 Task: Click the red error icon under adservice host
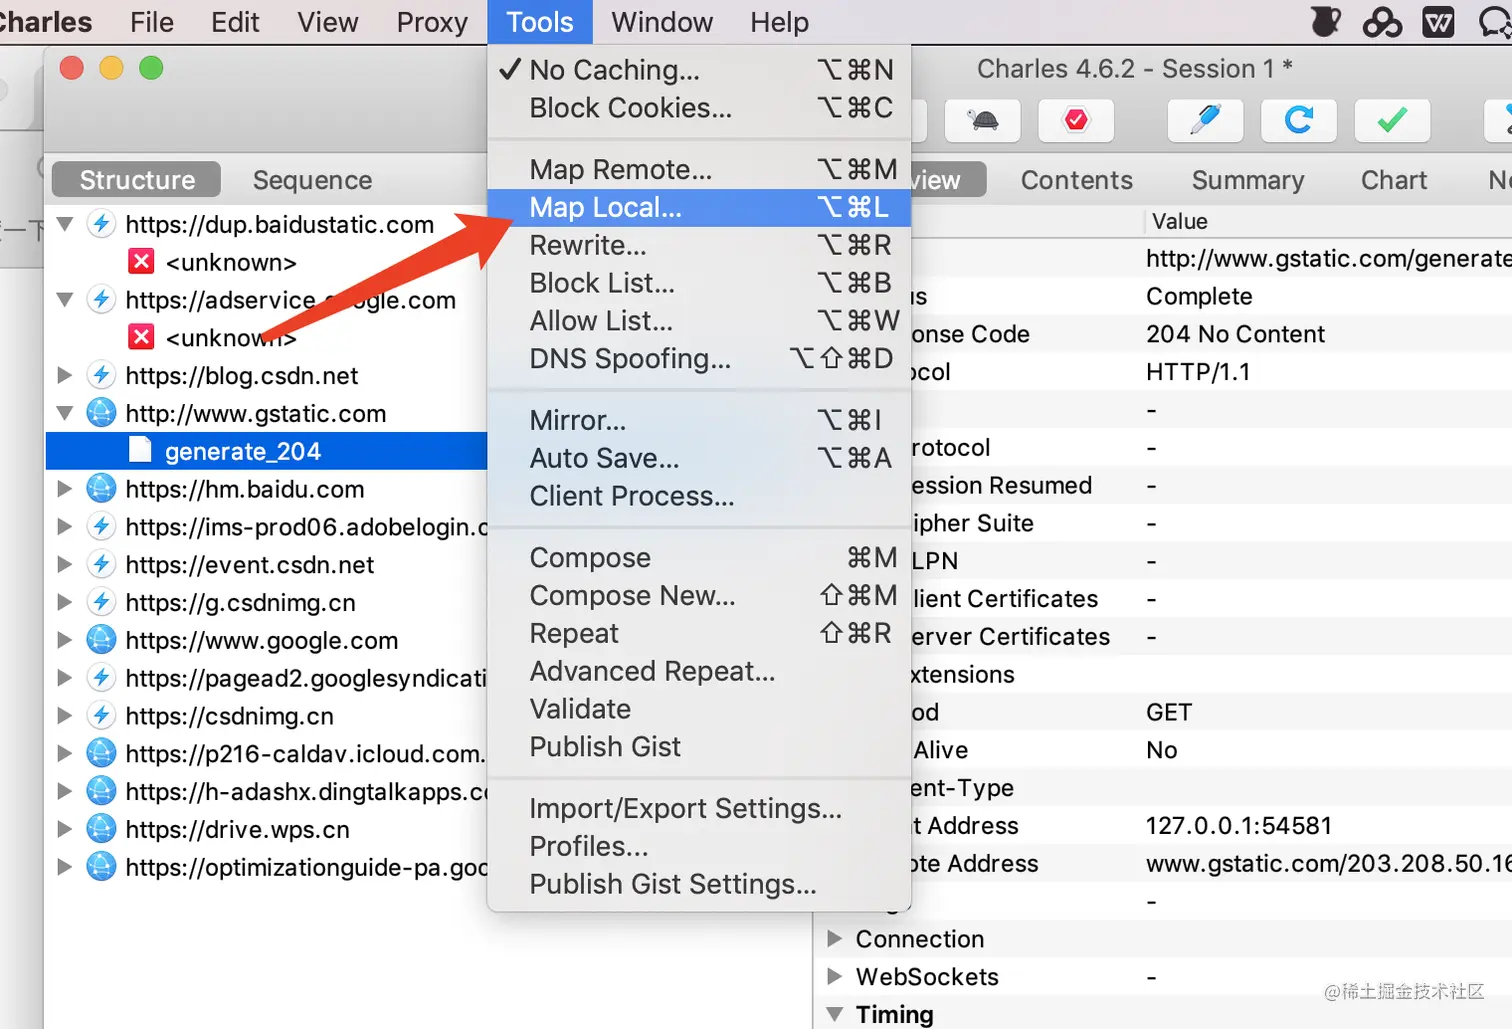142,337
